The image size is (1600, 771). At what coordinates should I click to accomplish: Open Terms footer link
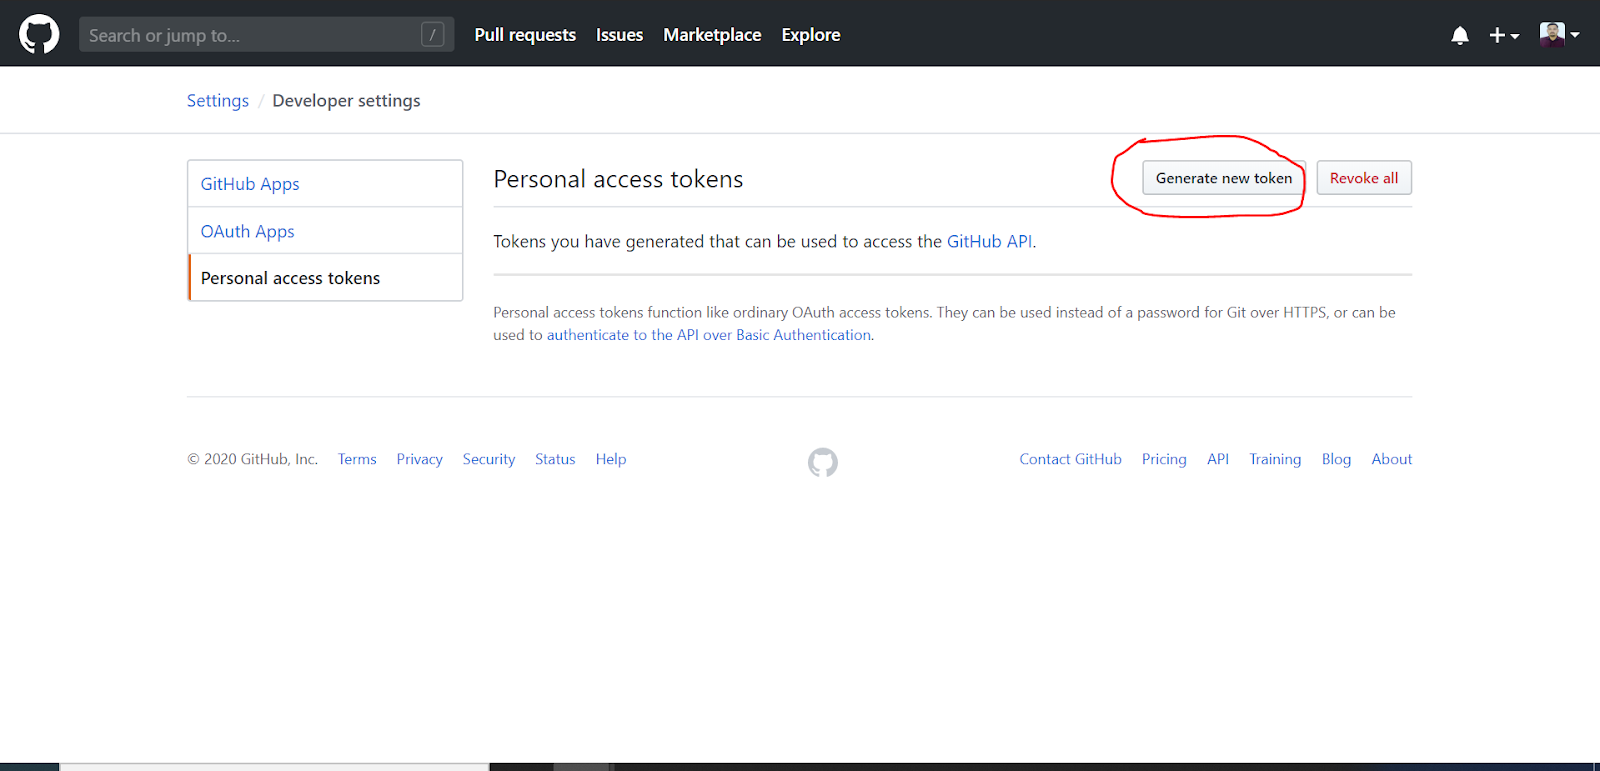[x=357, y=459]
